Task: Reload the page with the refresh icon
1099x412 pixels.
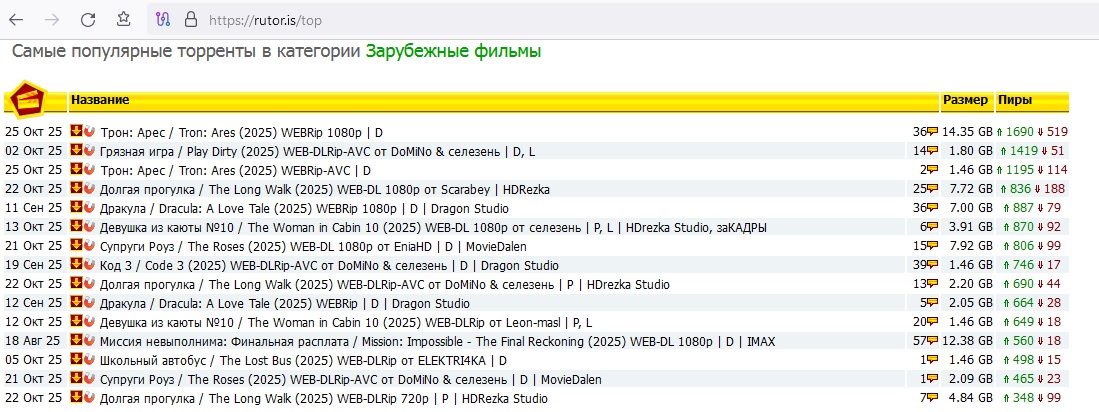Action: (88, 20)
